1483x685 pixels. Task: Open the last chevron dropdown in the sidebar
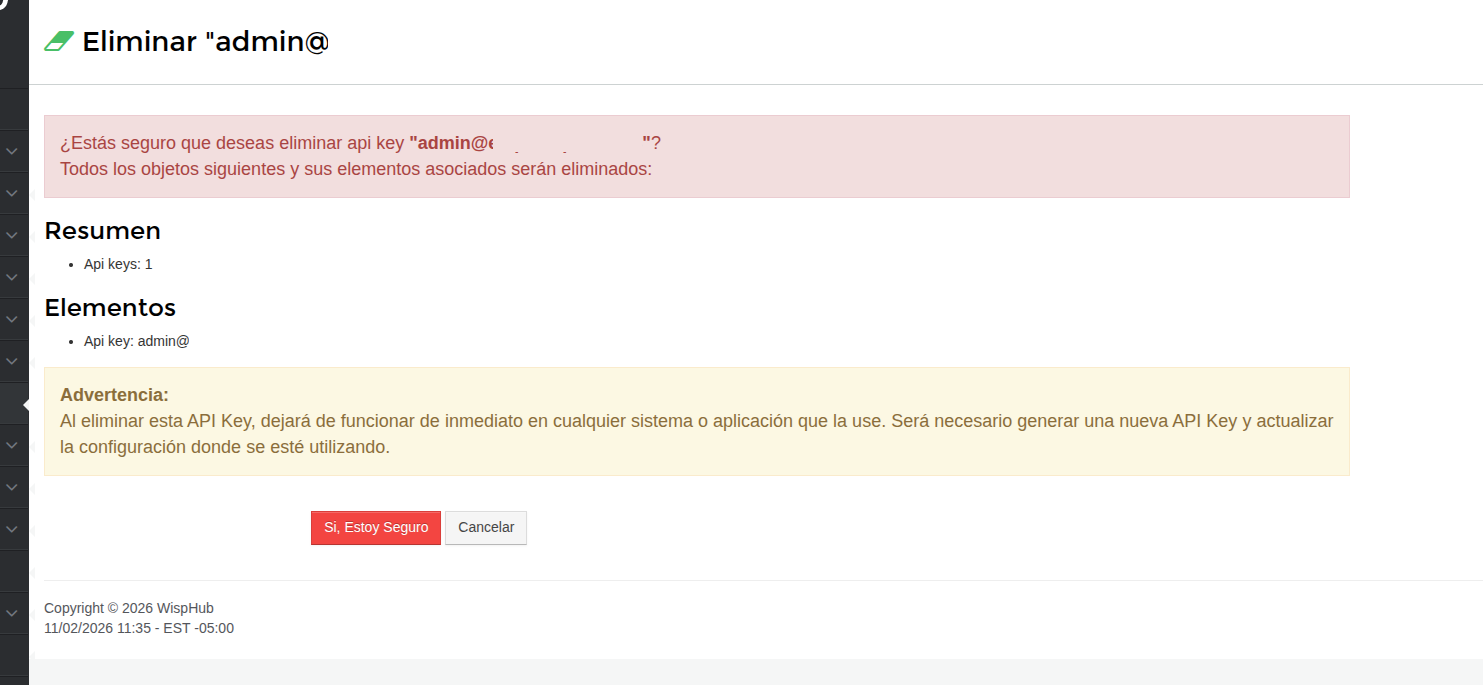click(12, 611)
